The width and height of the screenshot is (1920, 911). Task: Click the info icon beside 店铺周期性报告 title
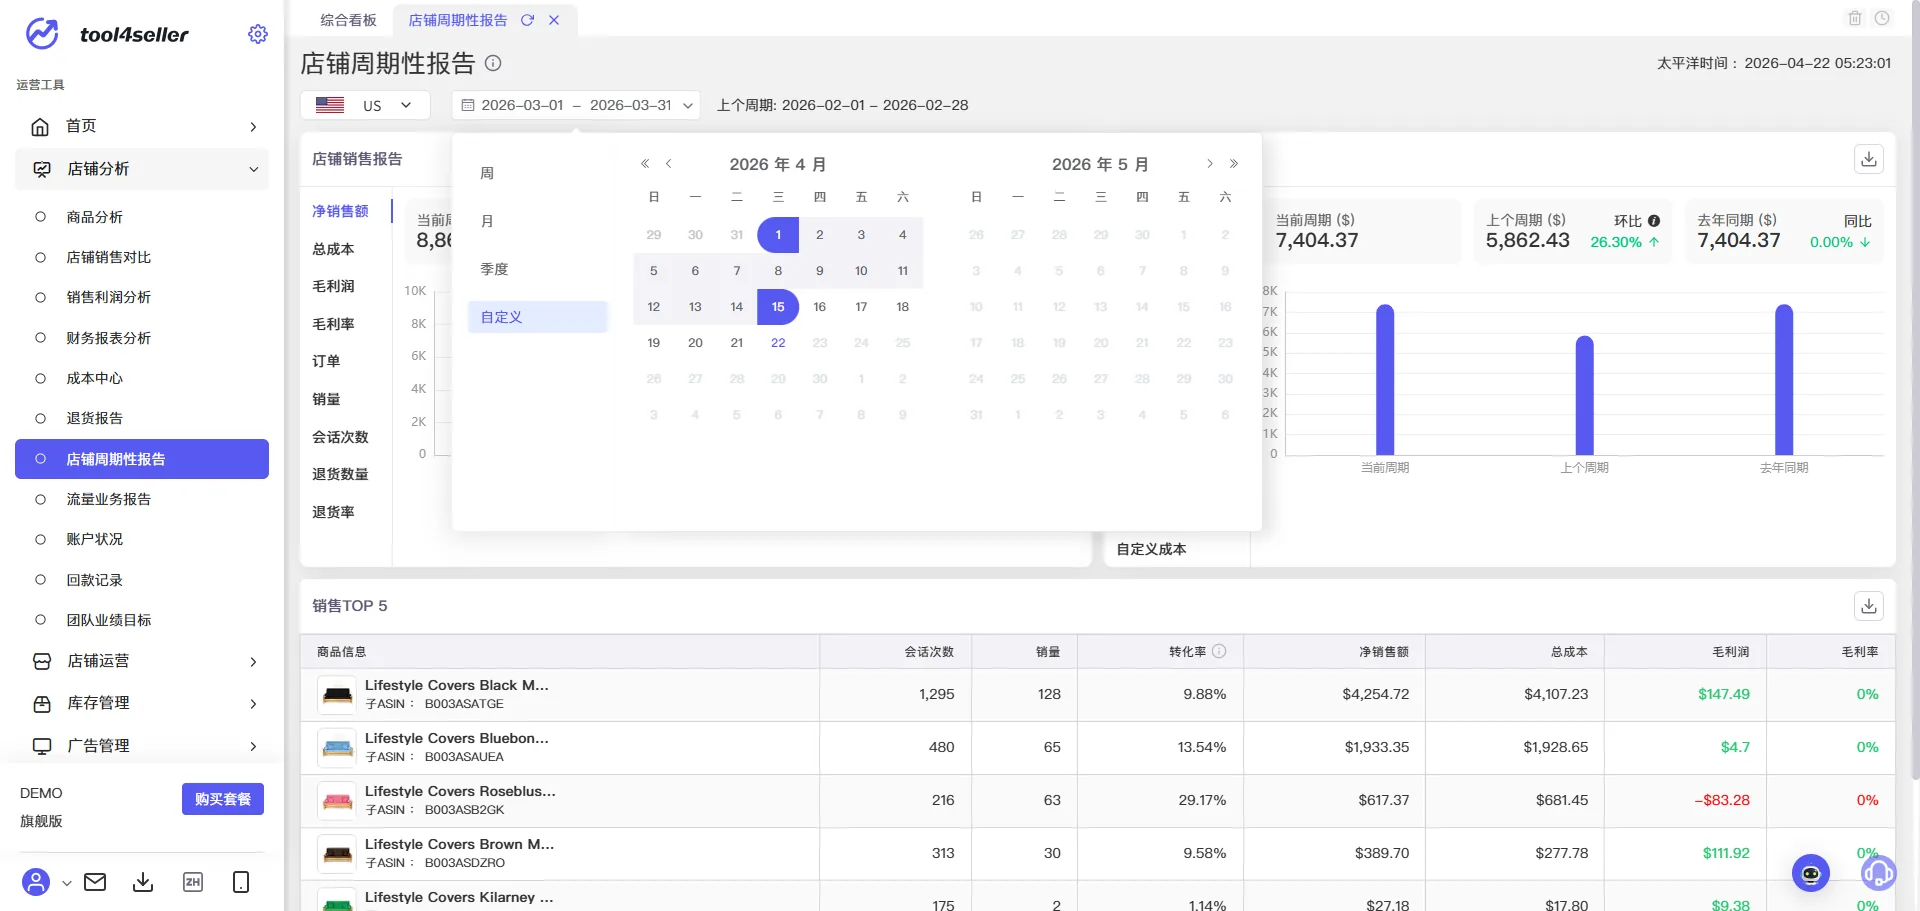pos(493,63)
